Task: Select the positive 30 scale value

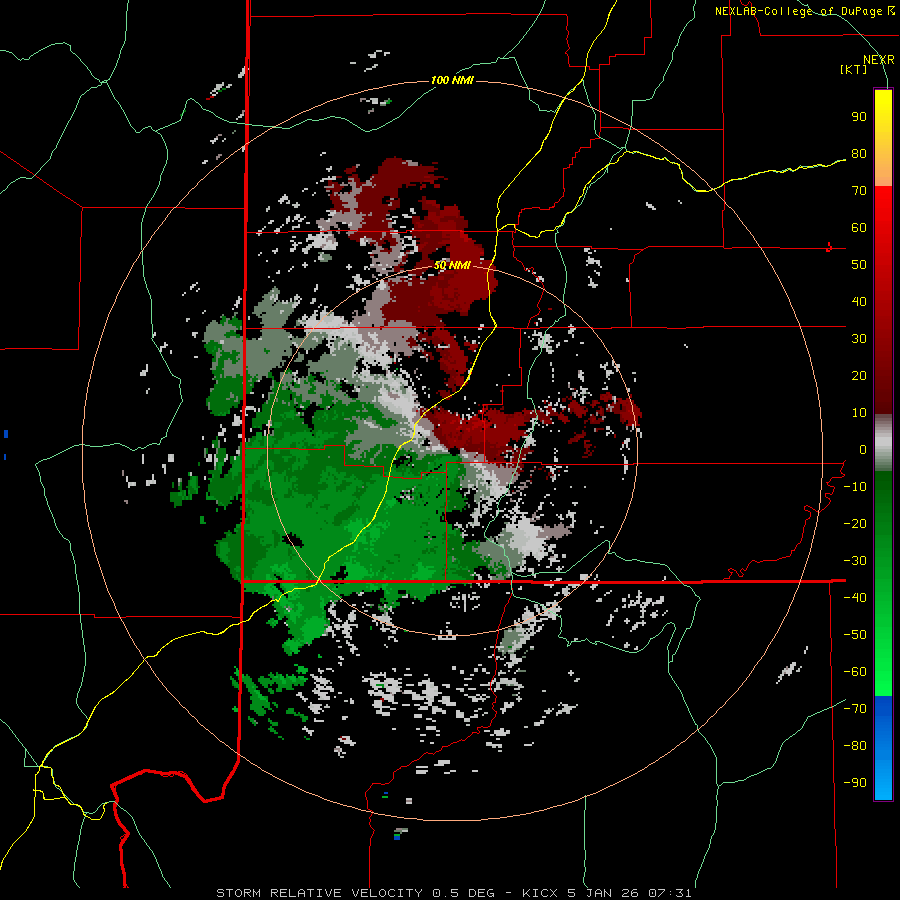Action: point(859,339)
